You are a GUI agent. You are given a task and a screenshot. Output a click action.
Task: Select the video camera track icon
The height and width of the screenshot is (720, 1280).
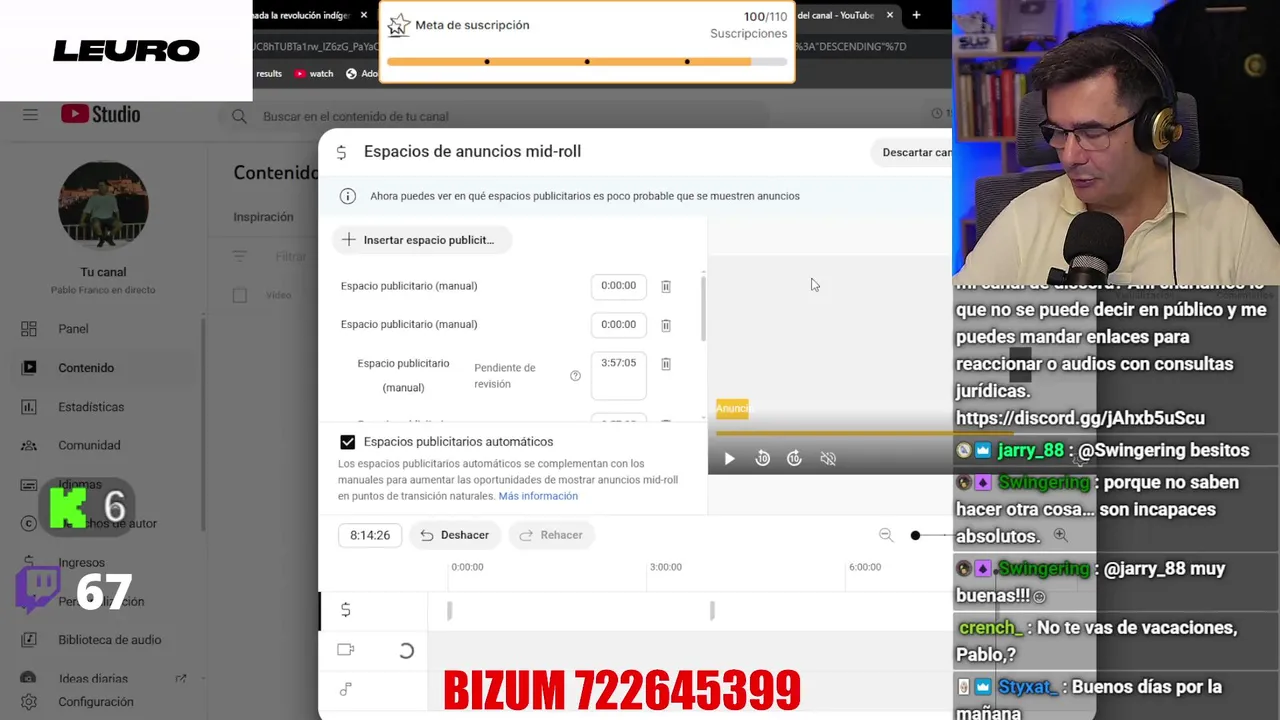click(345, 650)
